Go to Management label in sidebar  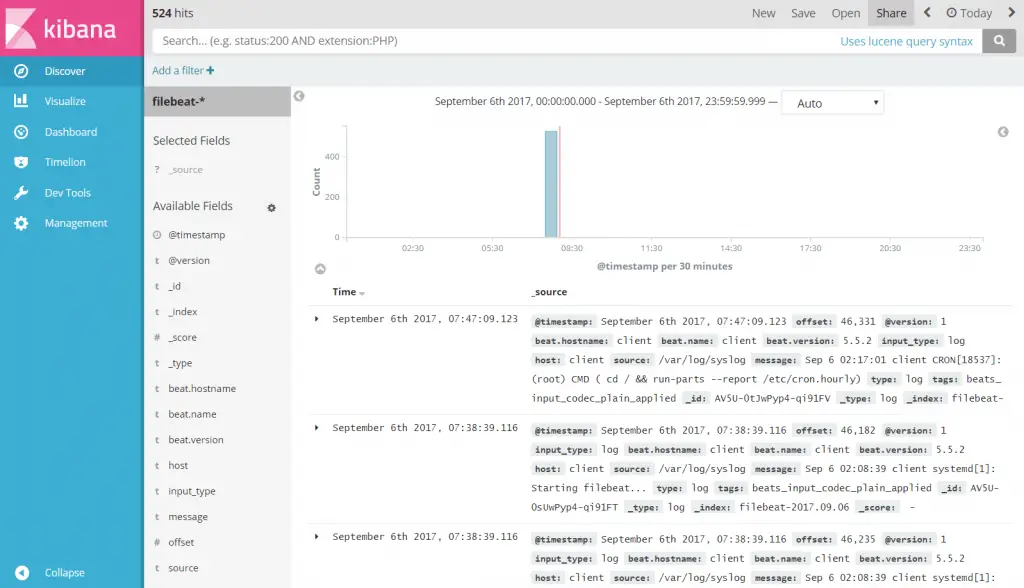click(76, 223)
